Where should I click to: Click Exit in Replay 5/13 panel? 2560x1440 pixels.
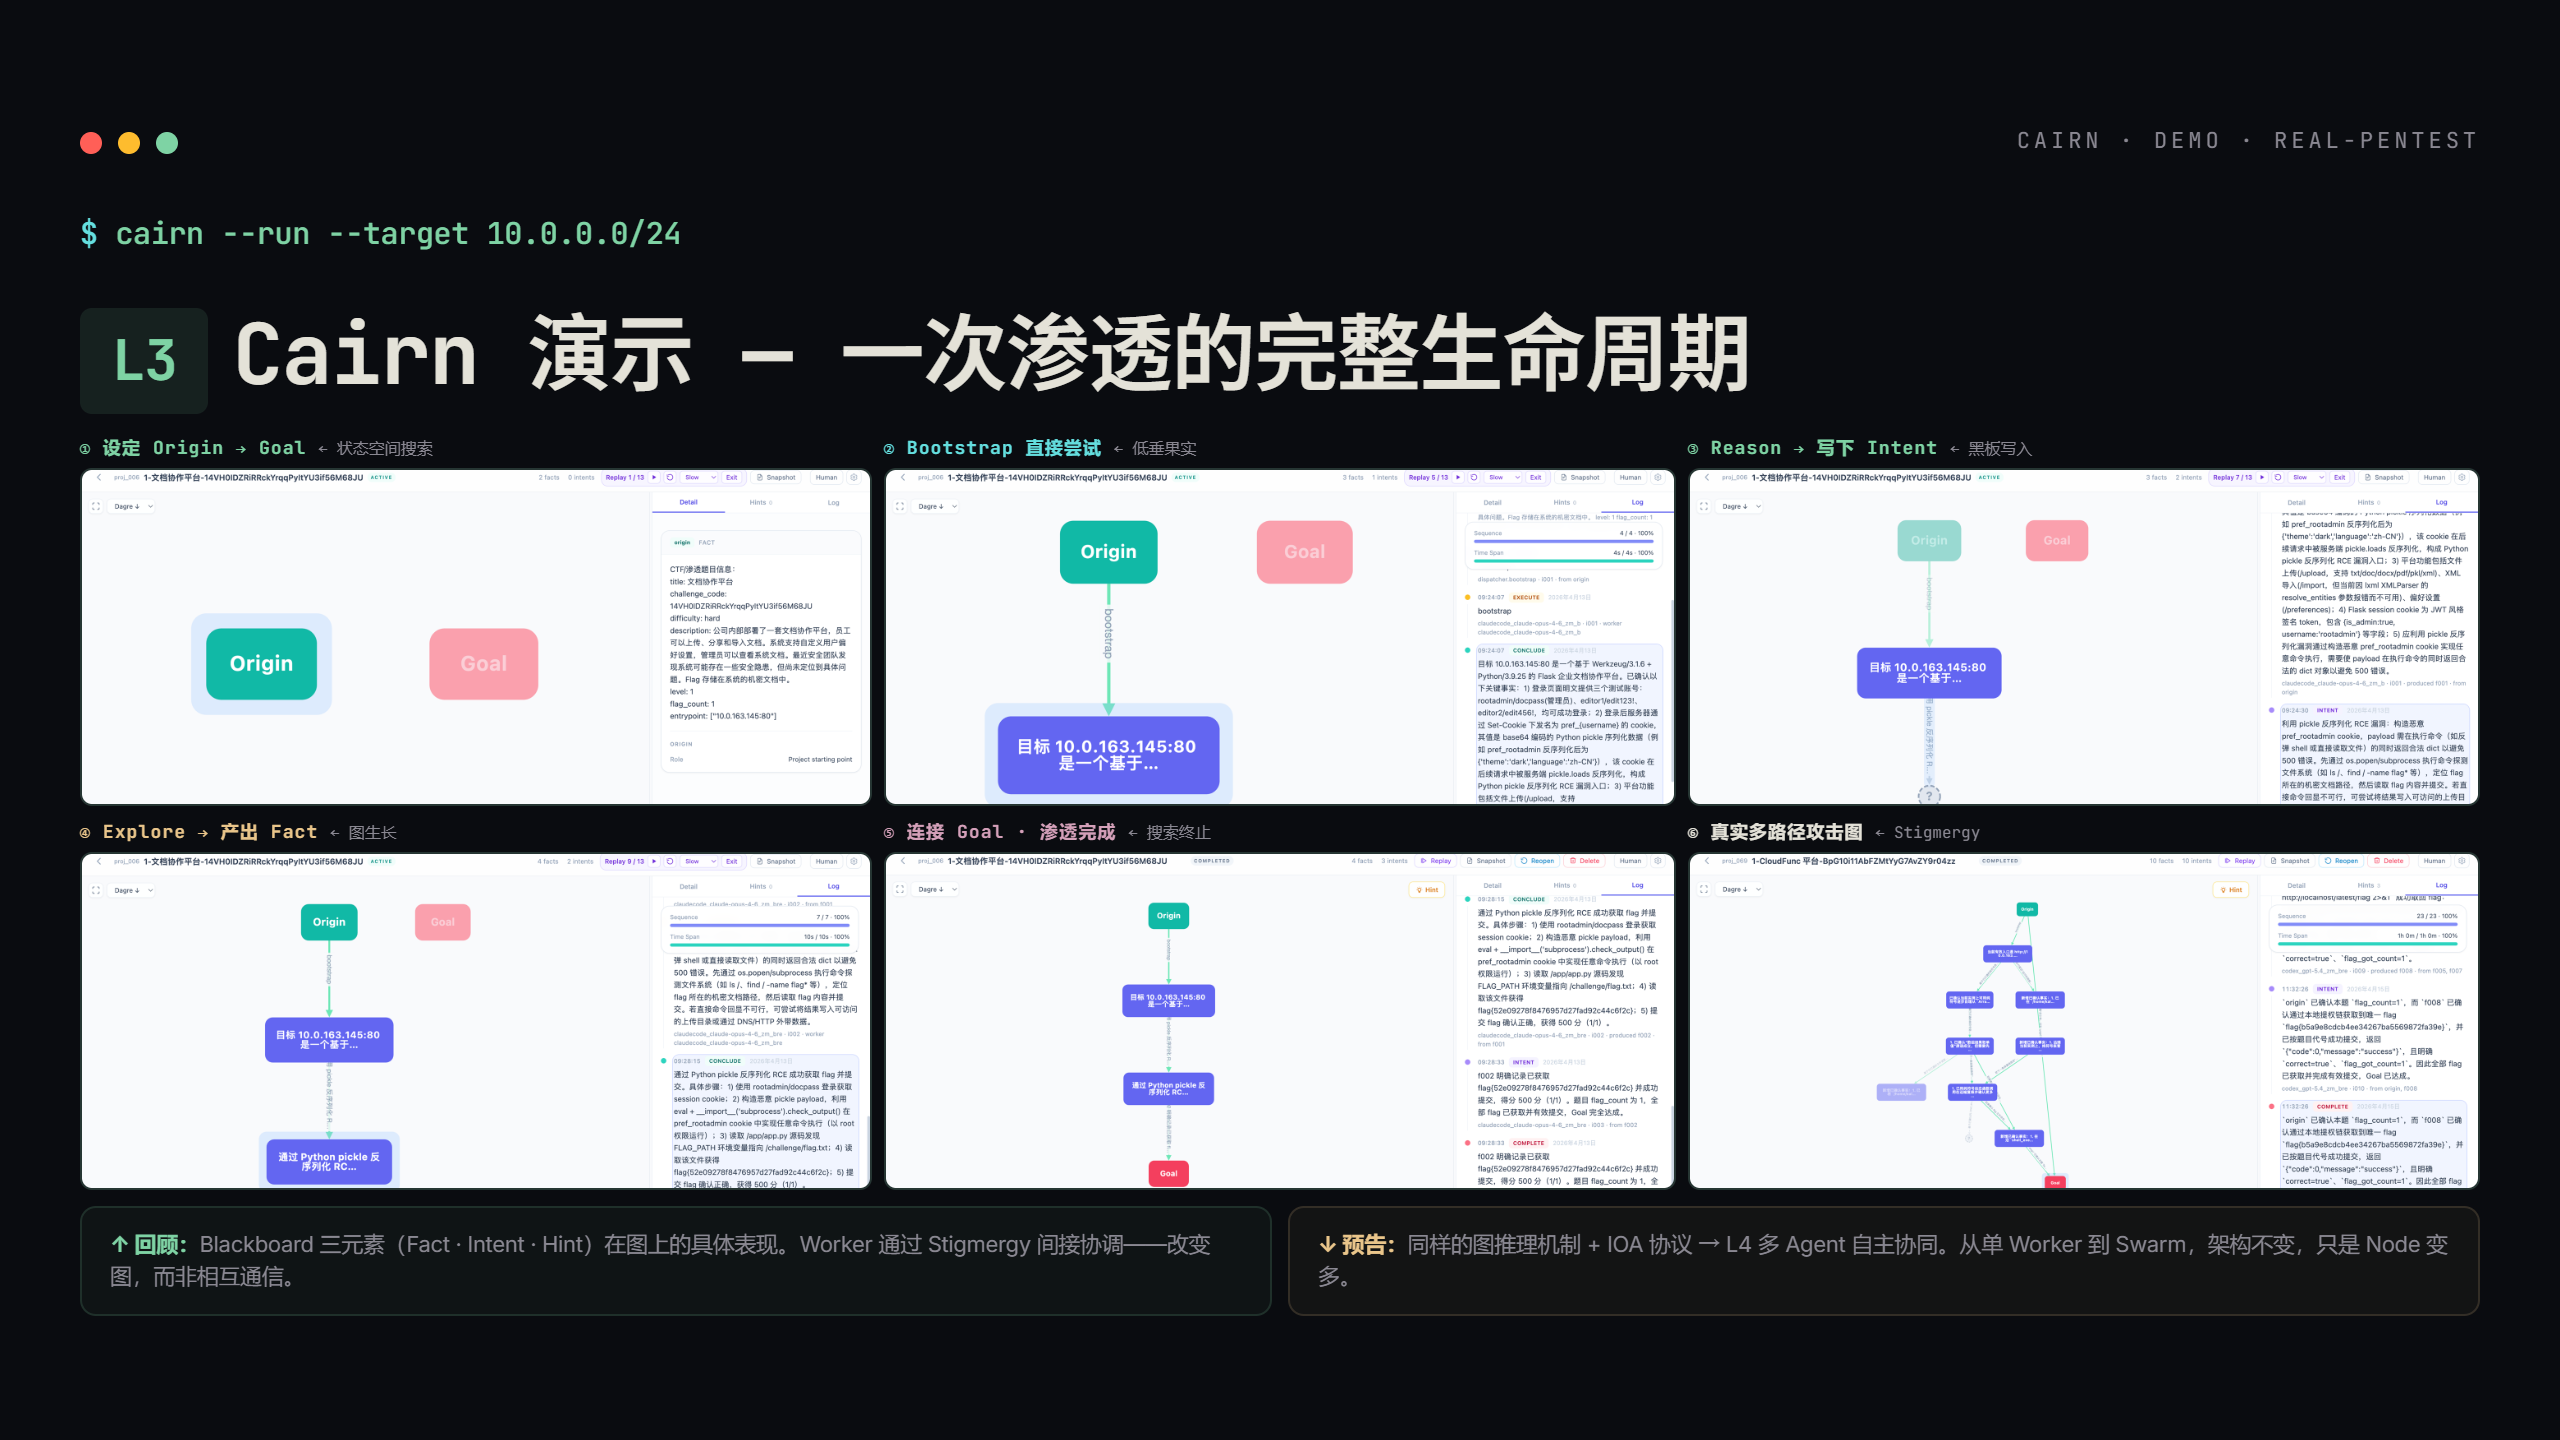coord(1536,478)
